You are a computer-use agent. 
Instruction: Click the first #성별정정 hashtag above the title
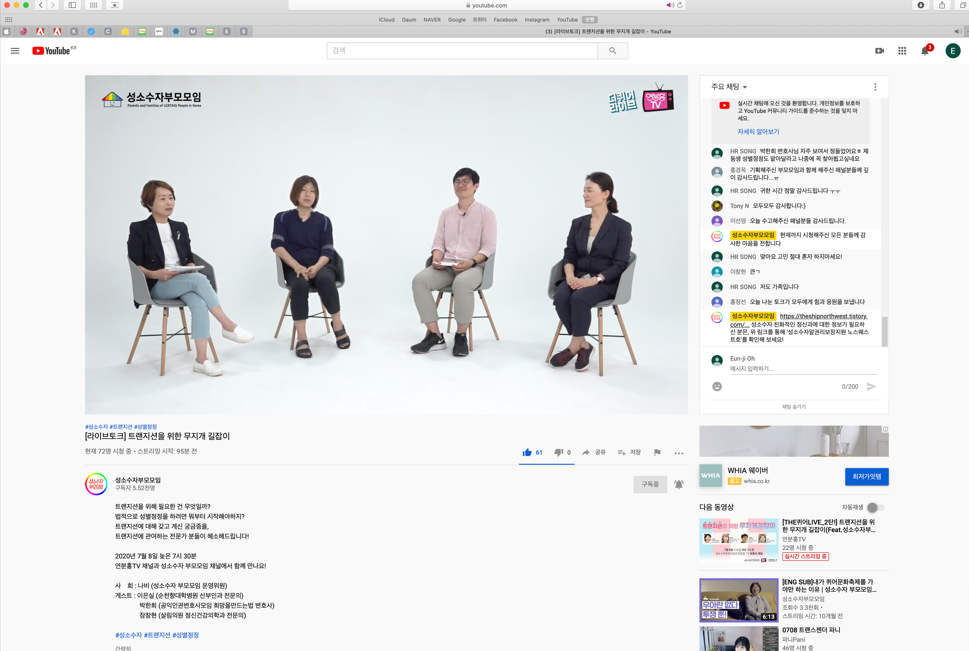(x=145, y=427)
